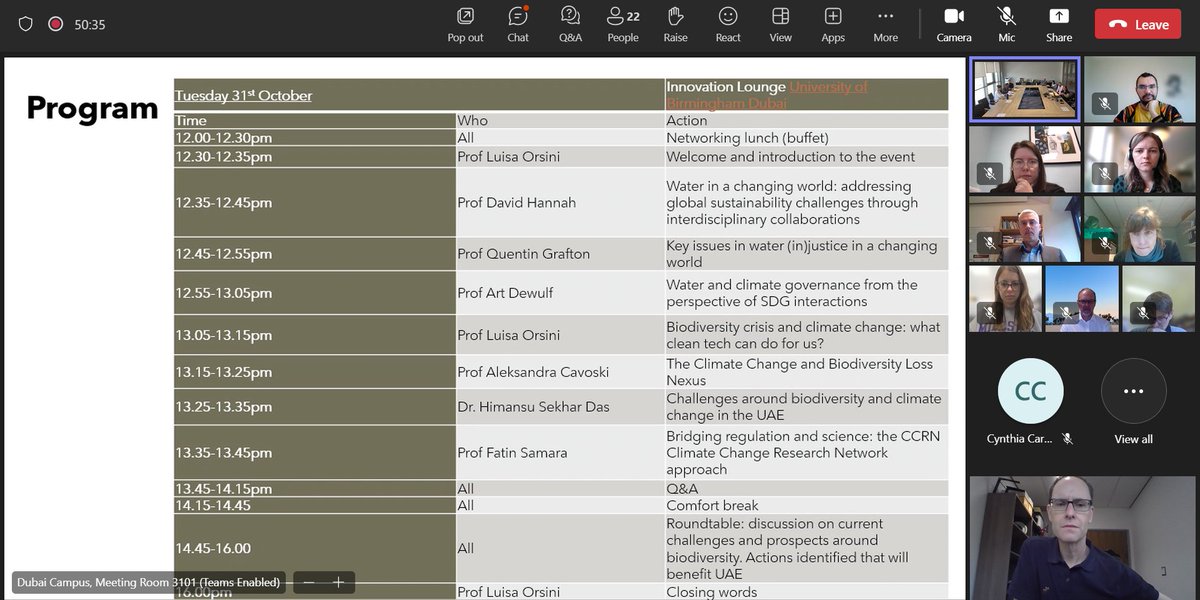Viewport: 1200px width, 600px height.
Task: Select Prof Quentin Grafton cell
Action: pos(560,254)
